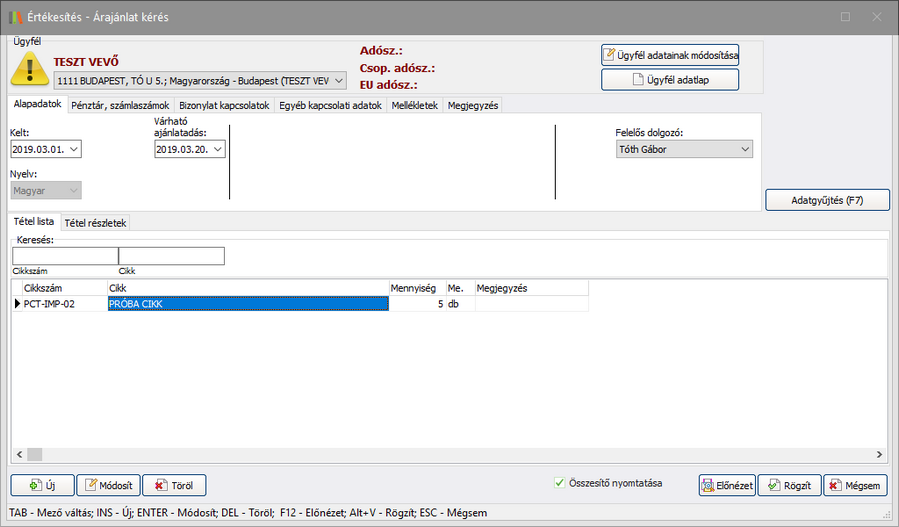Image resolution: width=899 pixels, height=527 pixels.
Task: Expand the Várható ajánlatadás date picker
Action: click(x=217, y=149)
